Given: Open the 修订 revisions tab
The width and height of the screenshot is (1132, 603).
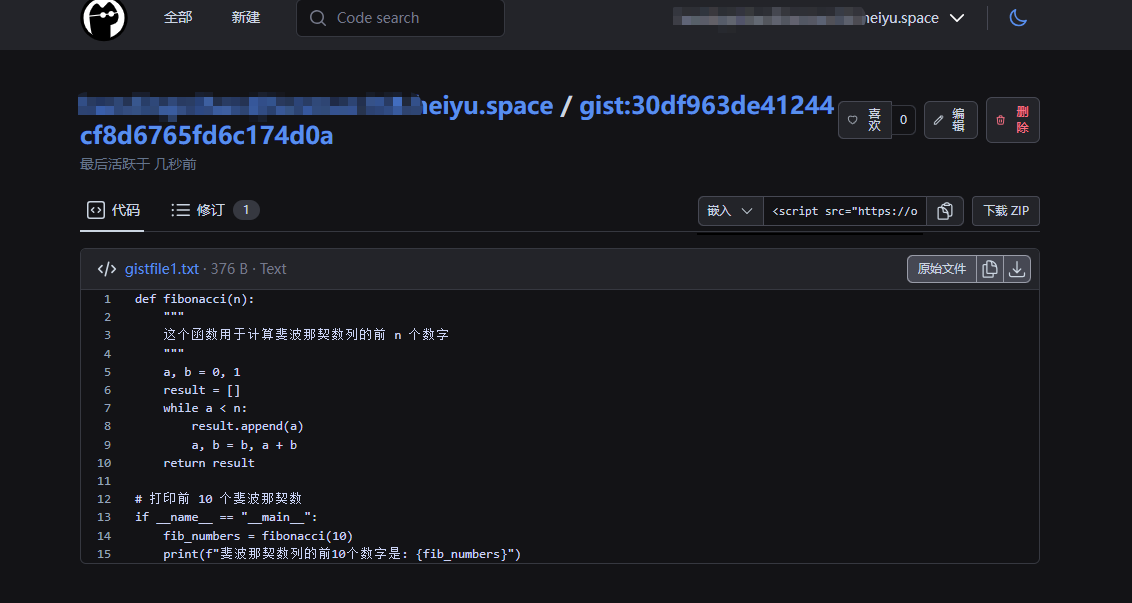Looking at the screenshot, I should pos(214,210).
